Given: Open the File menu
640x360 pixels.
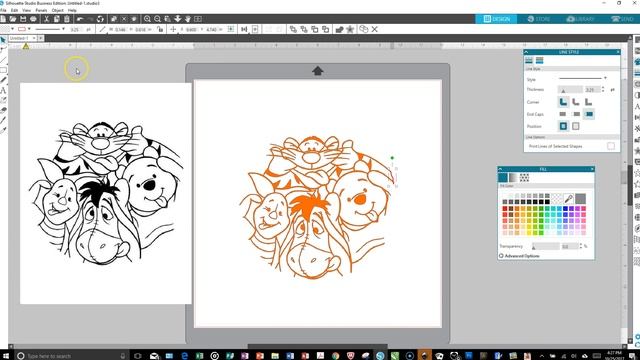Looking at the screenshot, I should point(3,10).
